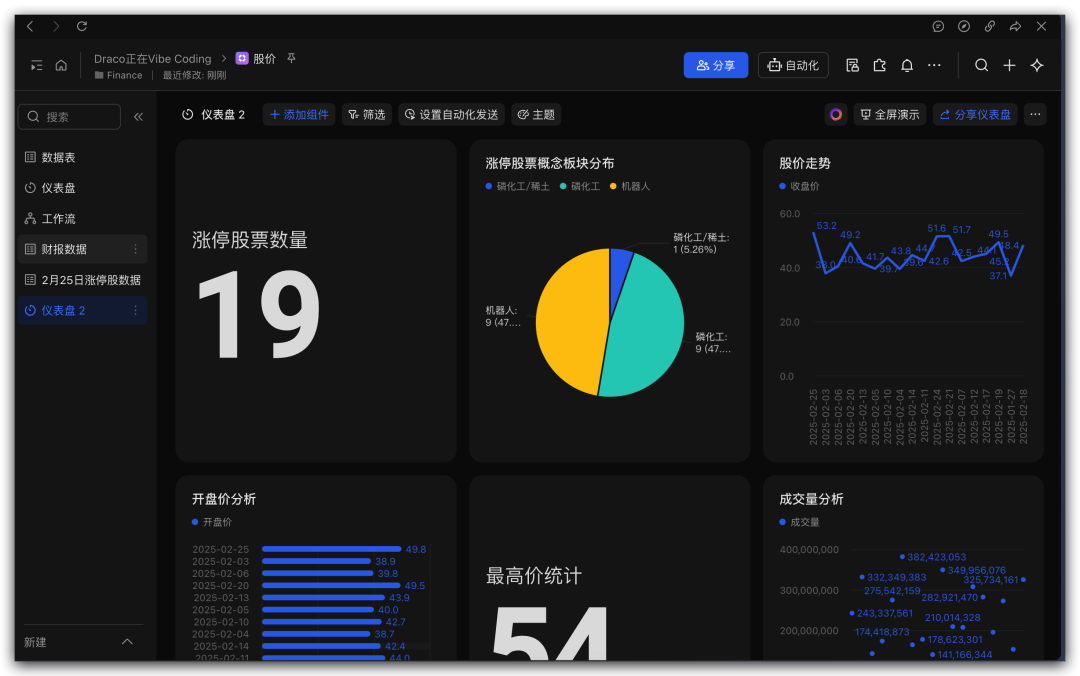Open the extensions puzzle icon
The width and height of the screenshot is (1080, 676).
click(880, 65)
